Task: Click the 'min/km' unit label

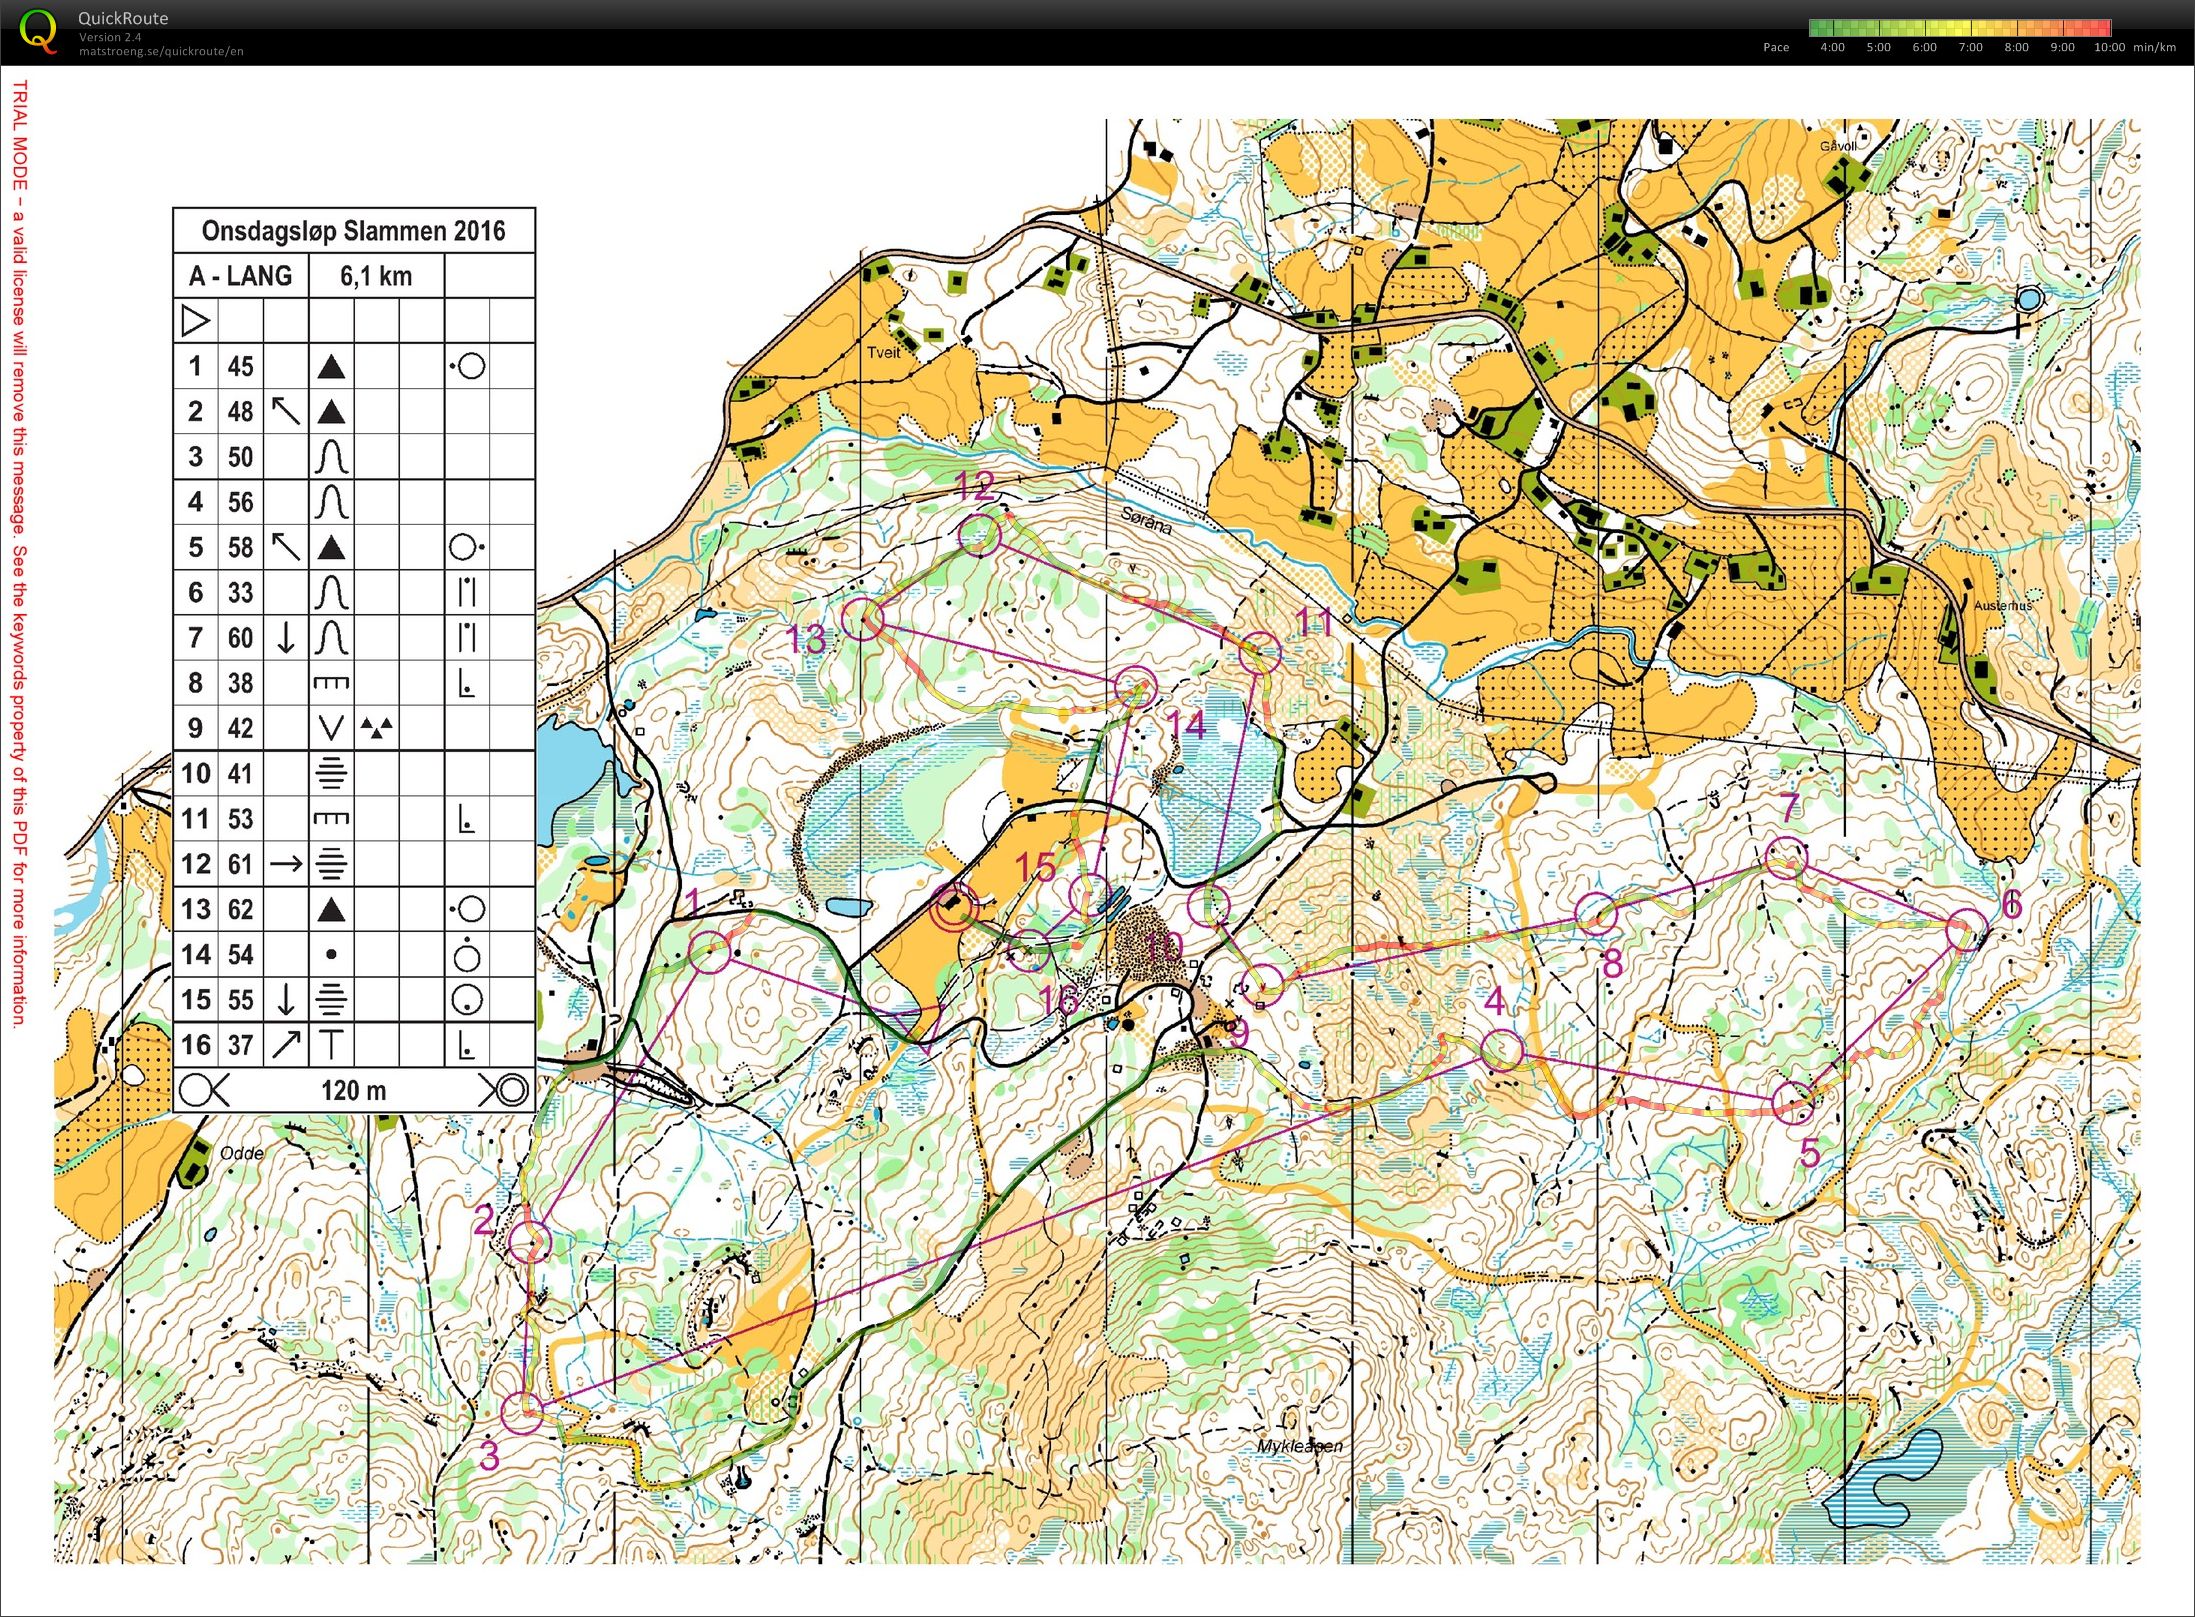Action: pyautogui.click(x=2154, y=48)
